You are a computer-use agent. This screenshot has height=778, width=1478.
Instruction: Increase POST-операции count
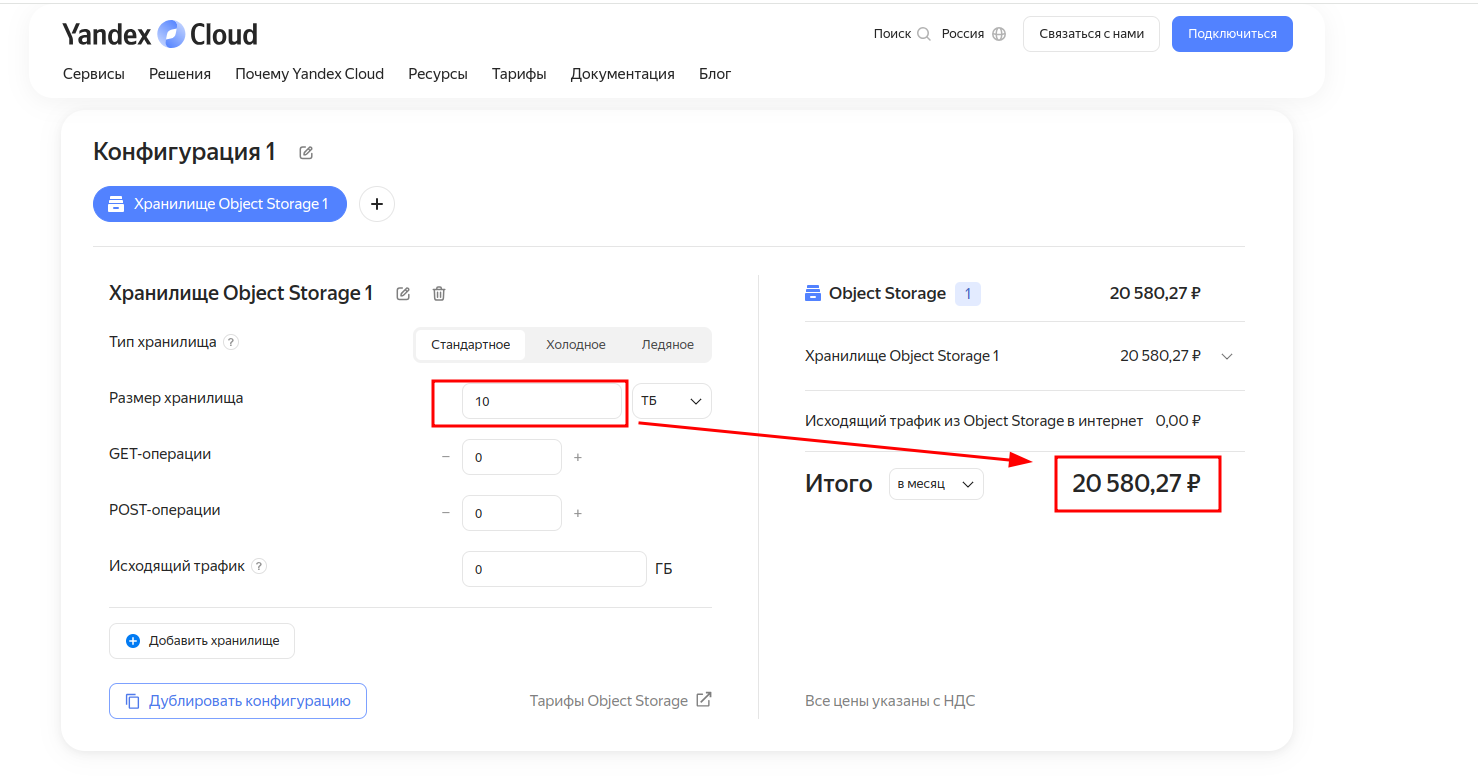[x=578, y=513]
